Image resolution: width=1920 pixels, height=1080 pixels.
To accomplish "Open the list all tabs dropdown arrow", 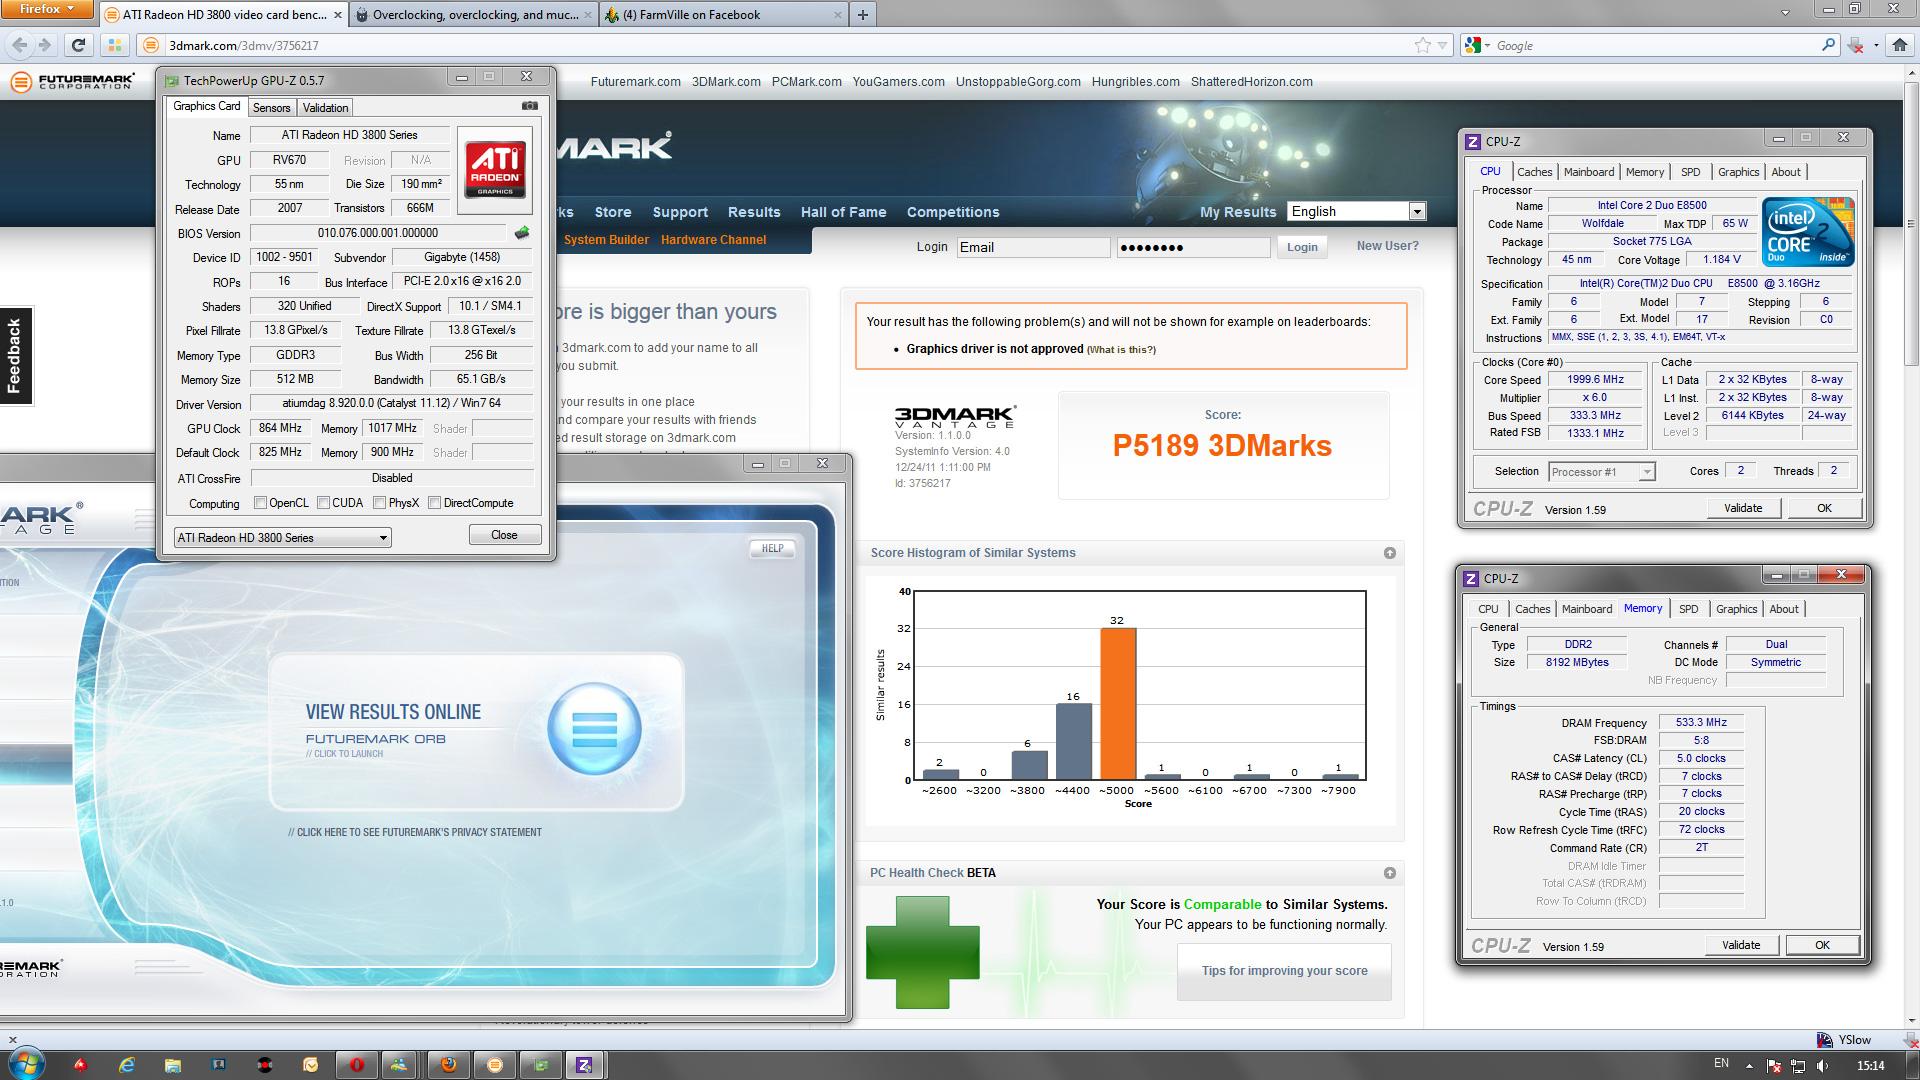I will click(1785, 13).
